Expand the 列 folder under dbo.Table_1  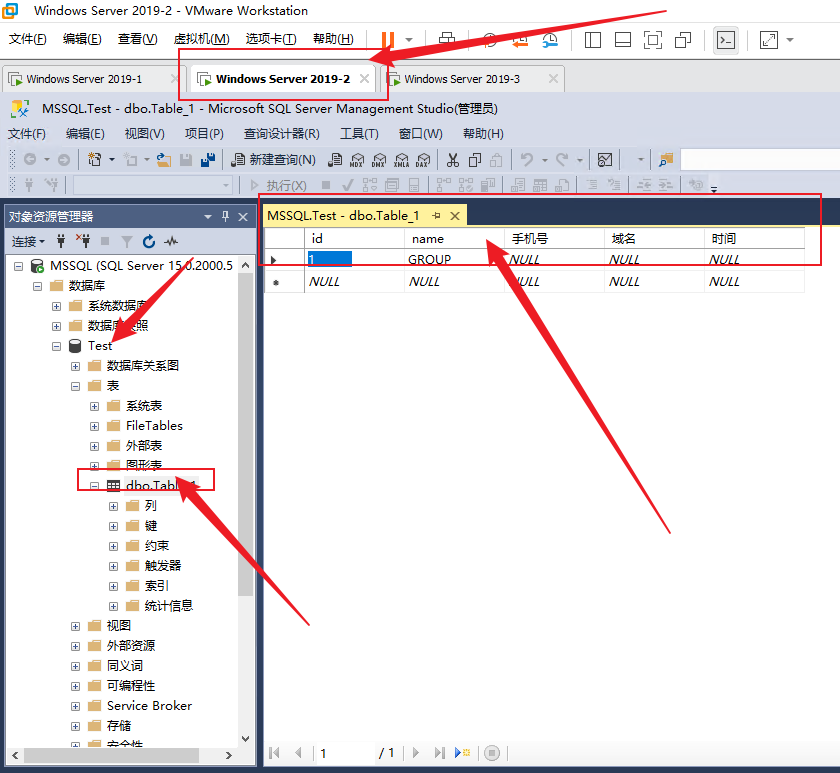pyautogui.click(x=114, y=506)
